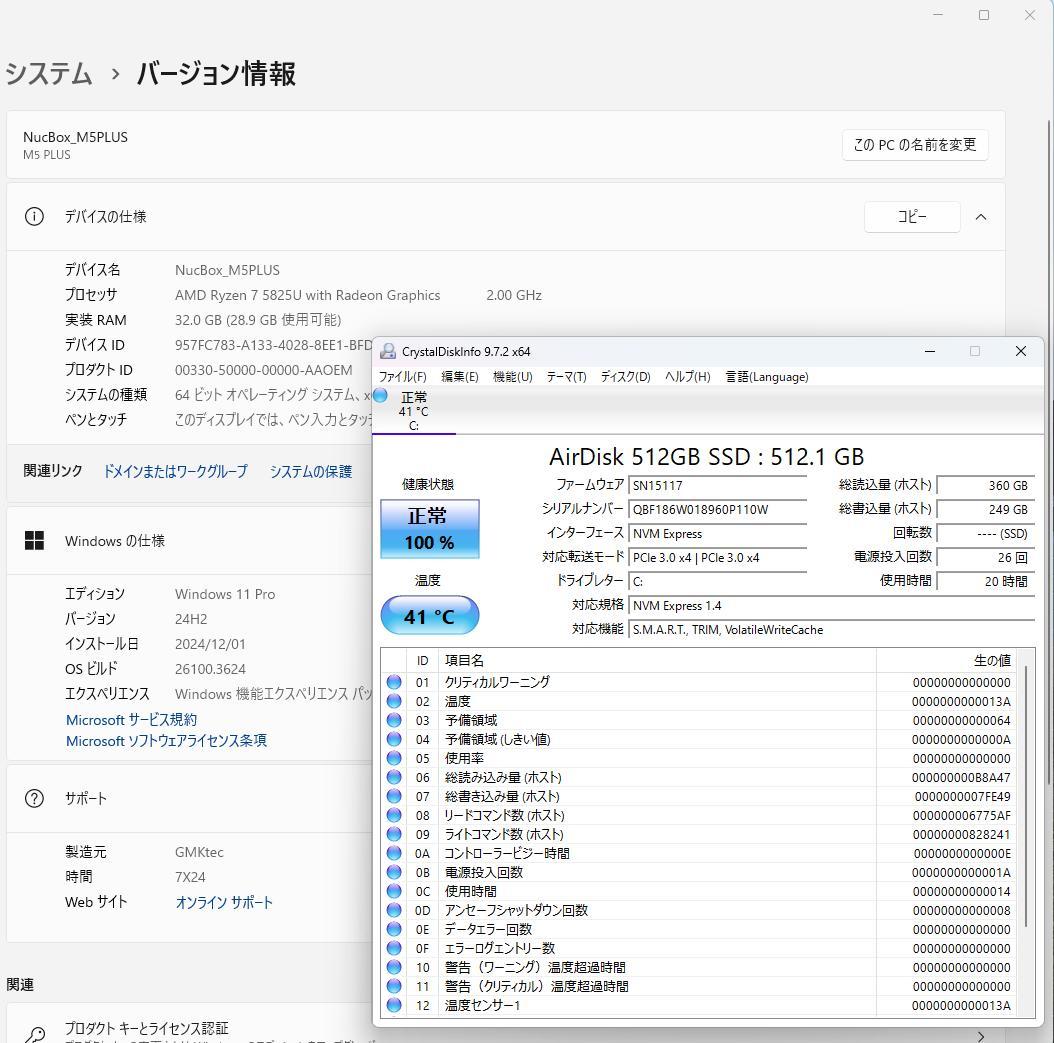Open the 機能(U) menu
The image size is (1054, 1043).
[512, 377]
